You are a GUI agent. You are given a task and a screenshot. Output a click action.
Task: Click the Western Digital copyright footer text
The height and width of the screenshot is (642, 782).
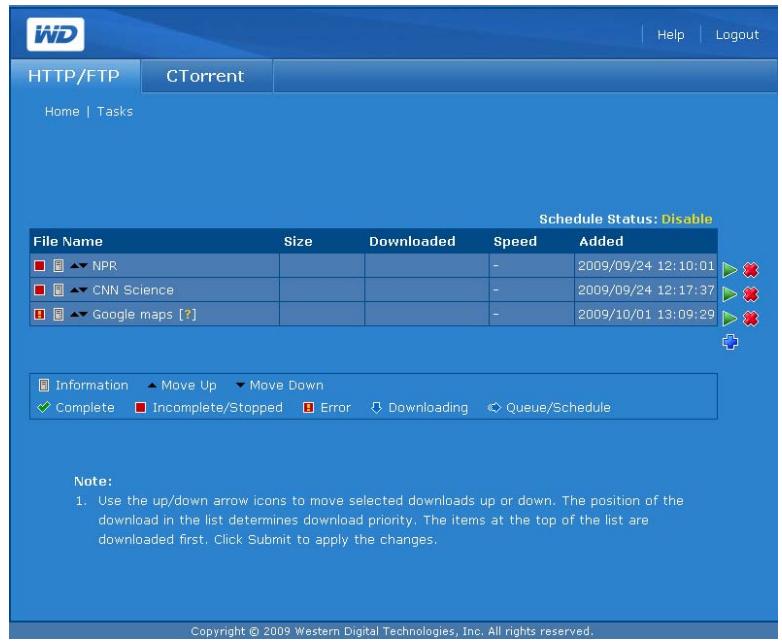[x=392, y=632]
